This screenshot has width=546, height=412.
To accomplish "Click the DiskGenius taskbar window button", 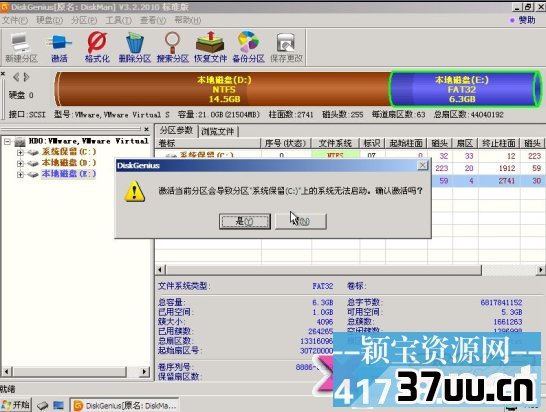I will coord(124,405).
